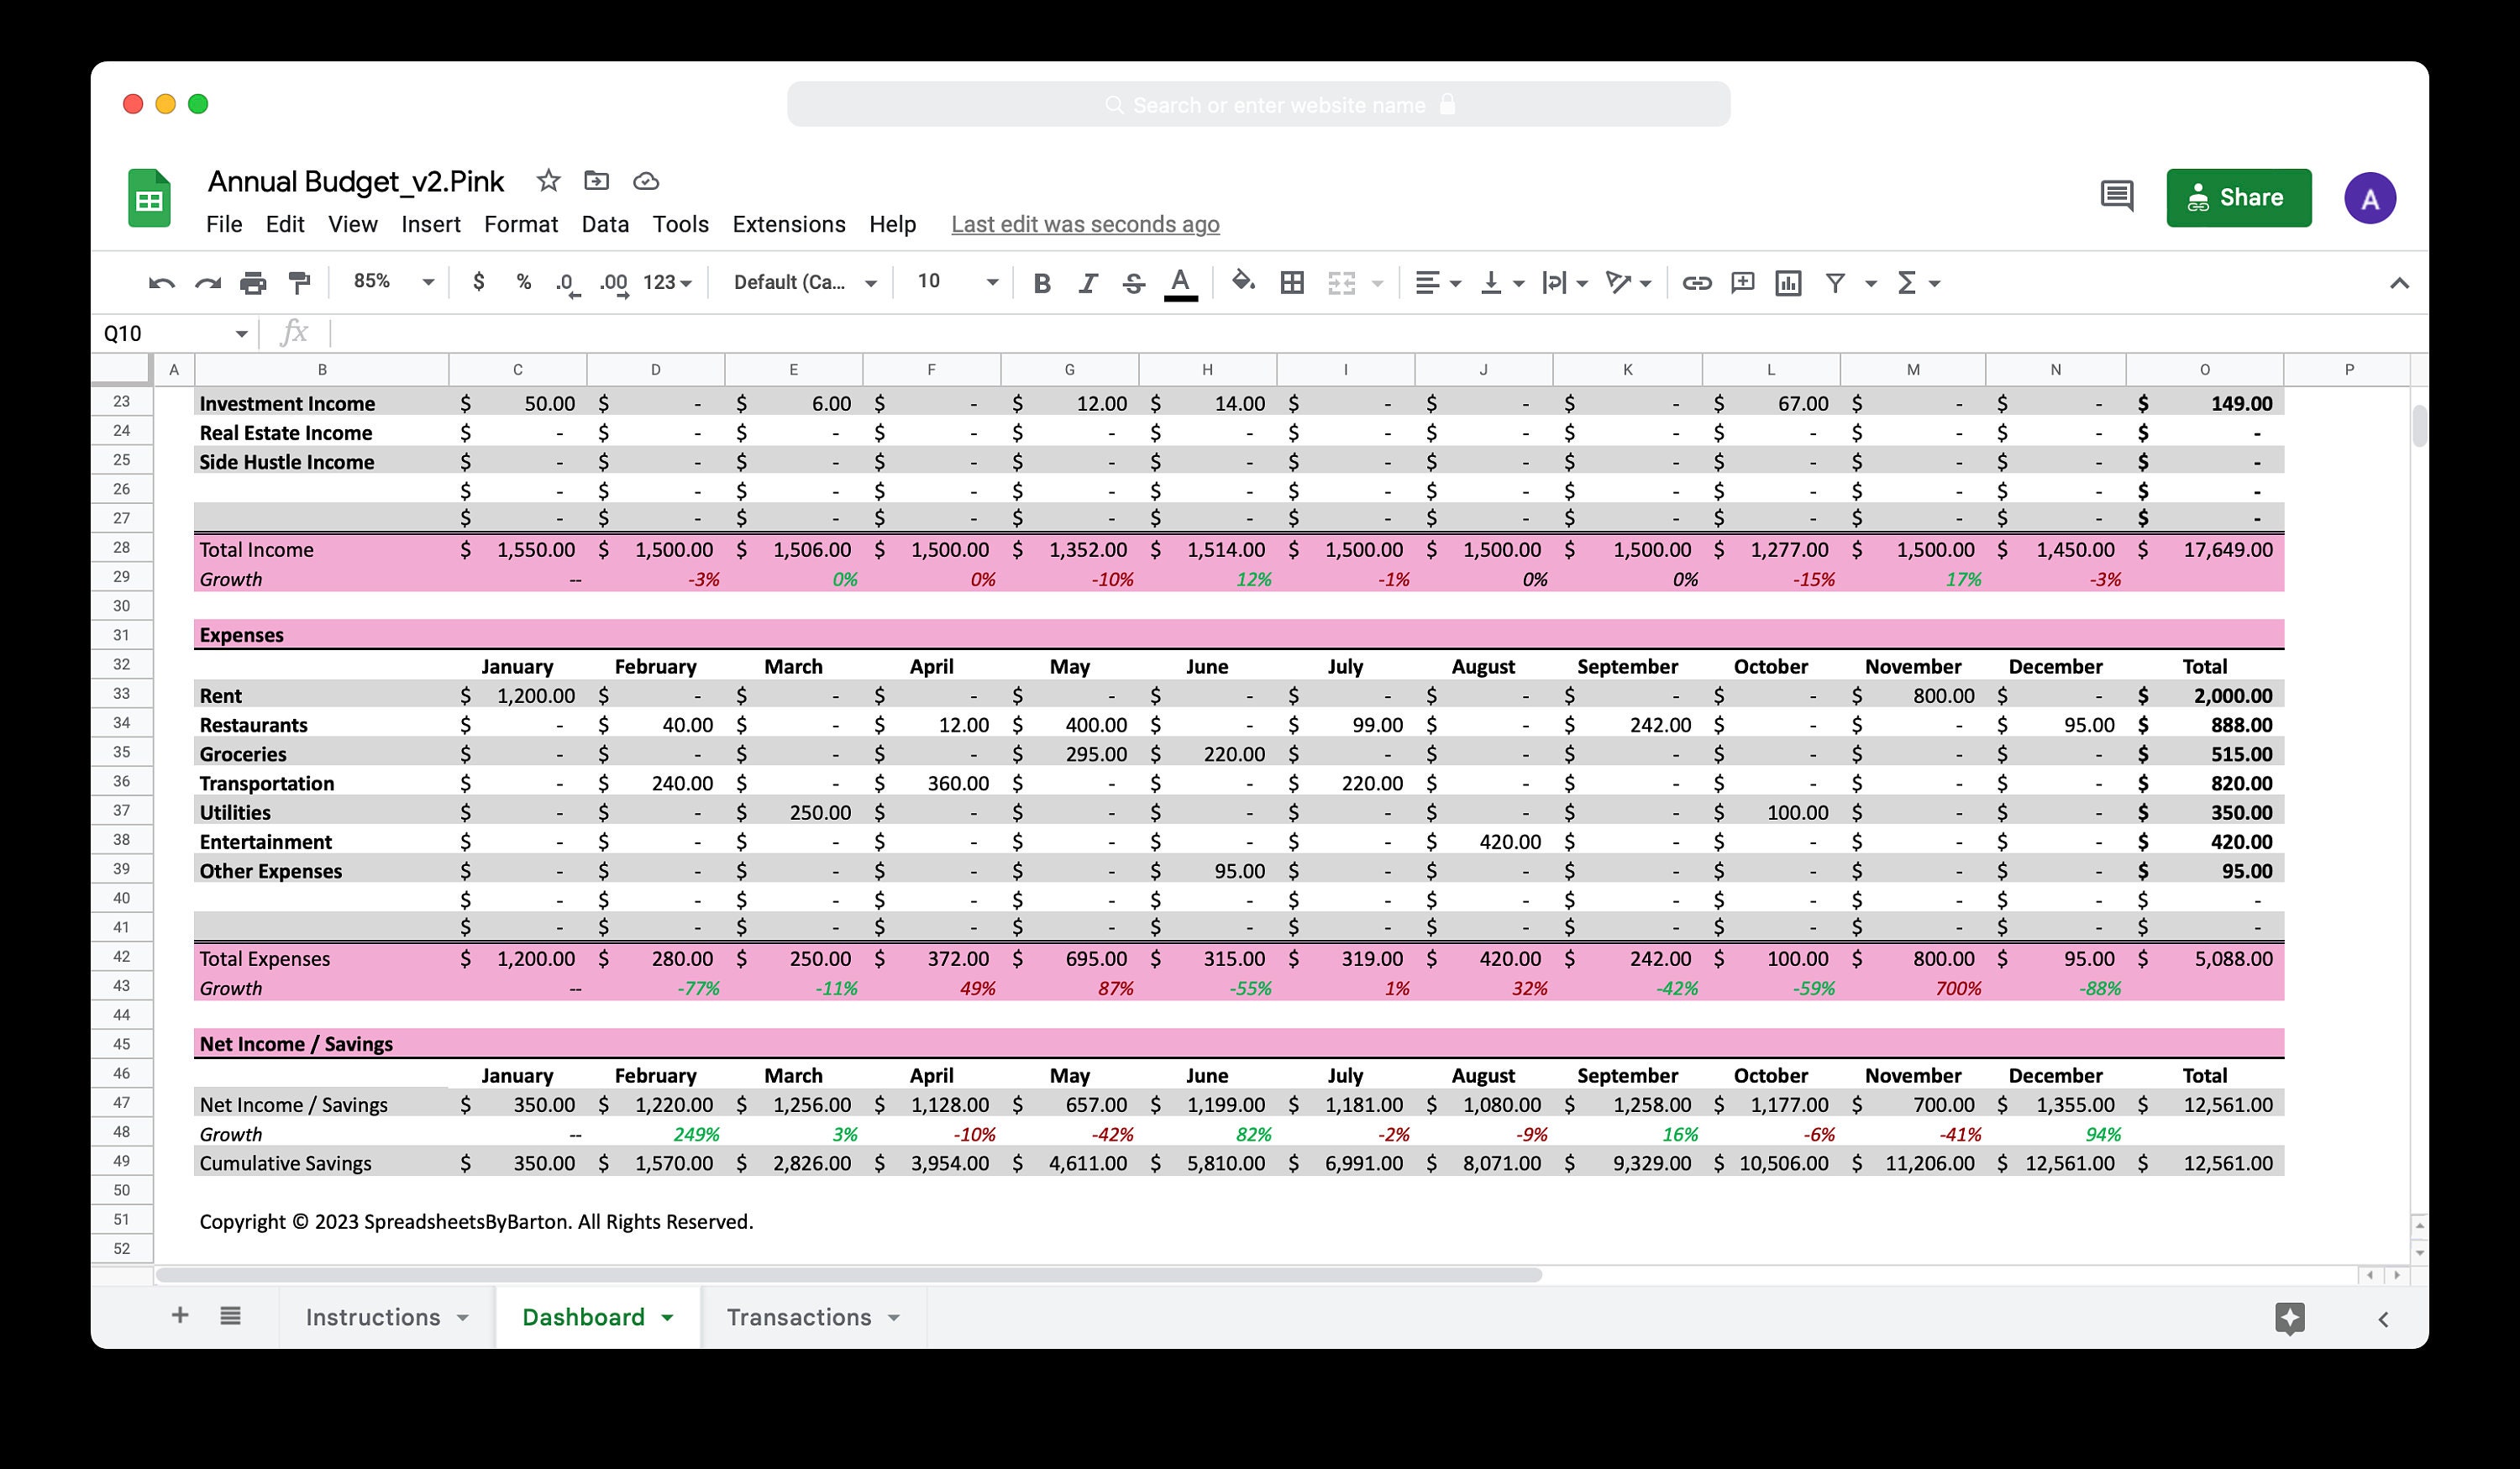
Task: Format selection as currency
Action: 478,283
